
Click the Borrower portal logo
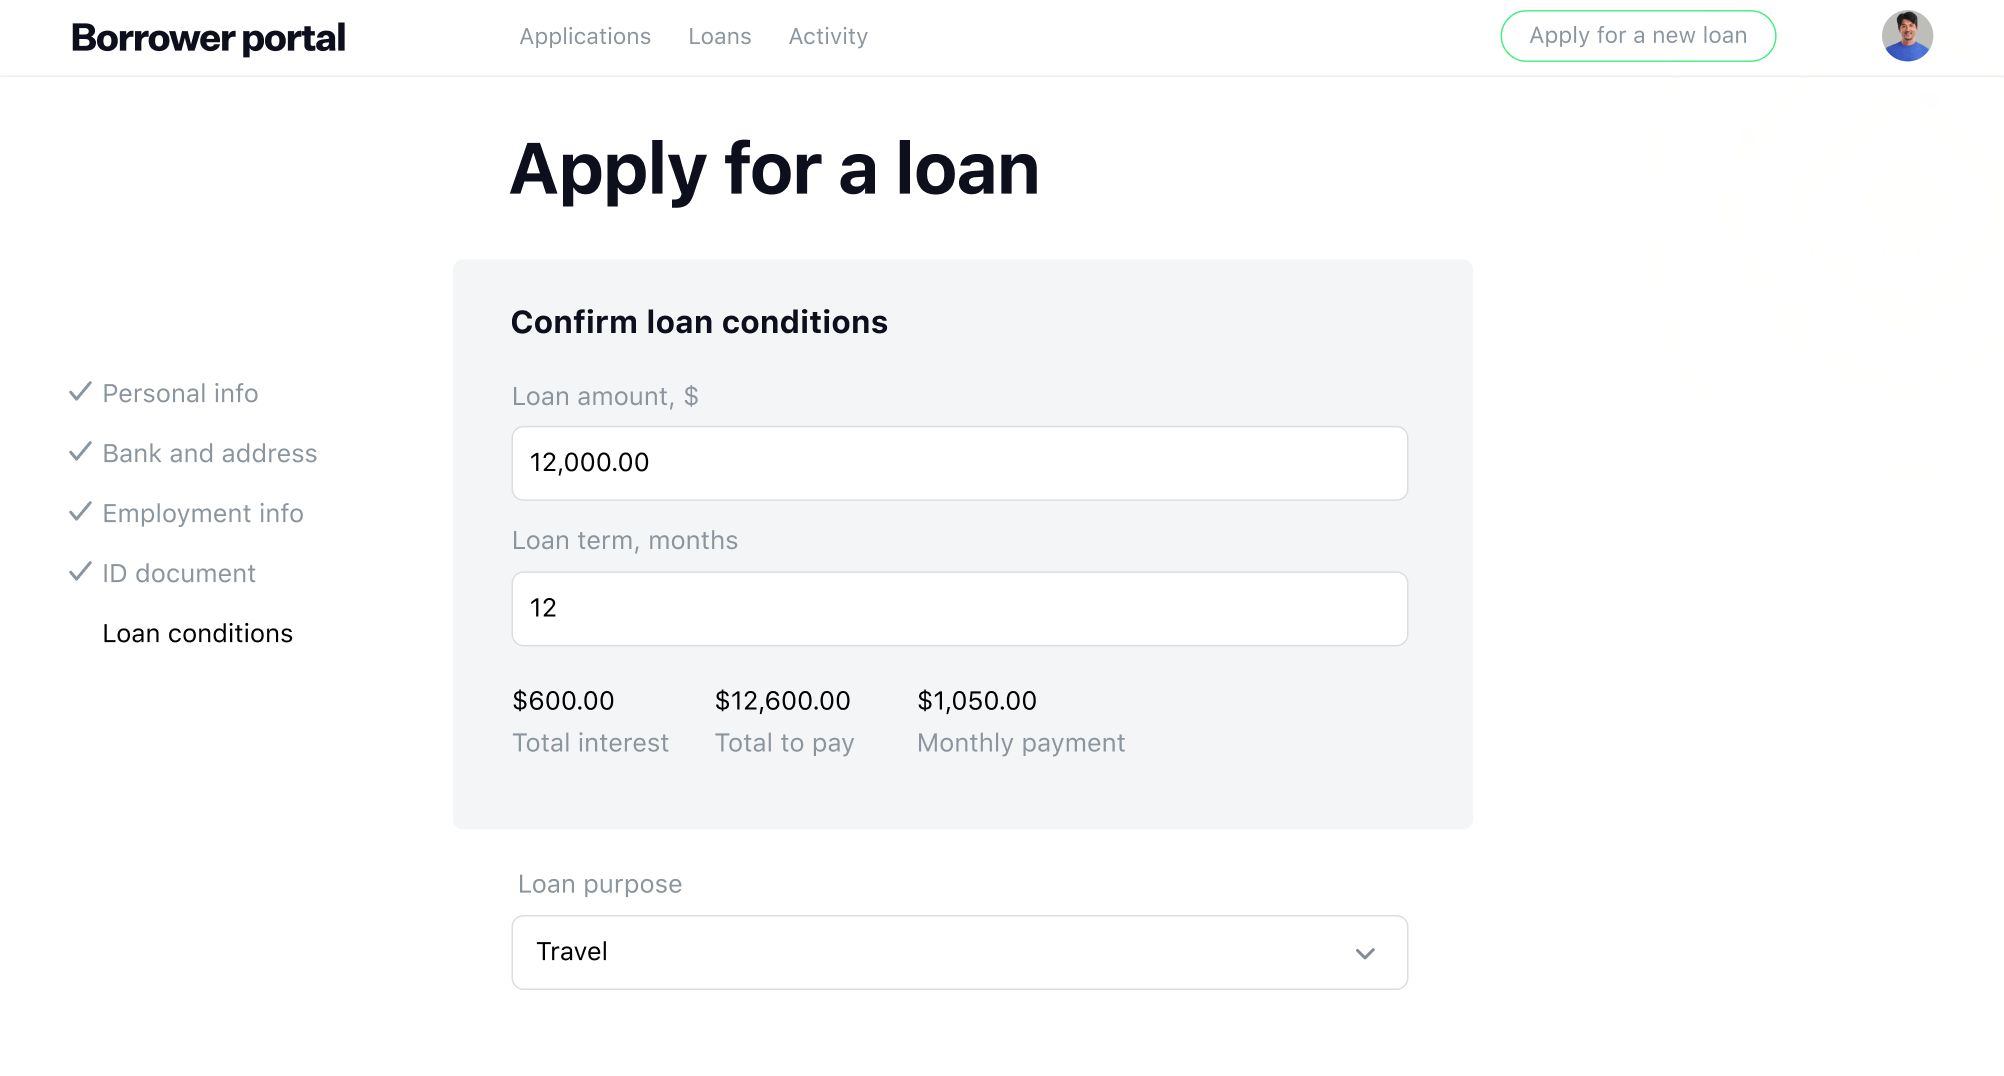click(x=206, y=37)
